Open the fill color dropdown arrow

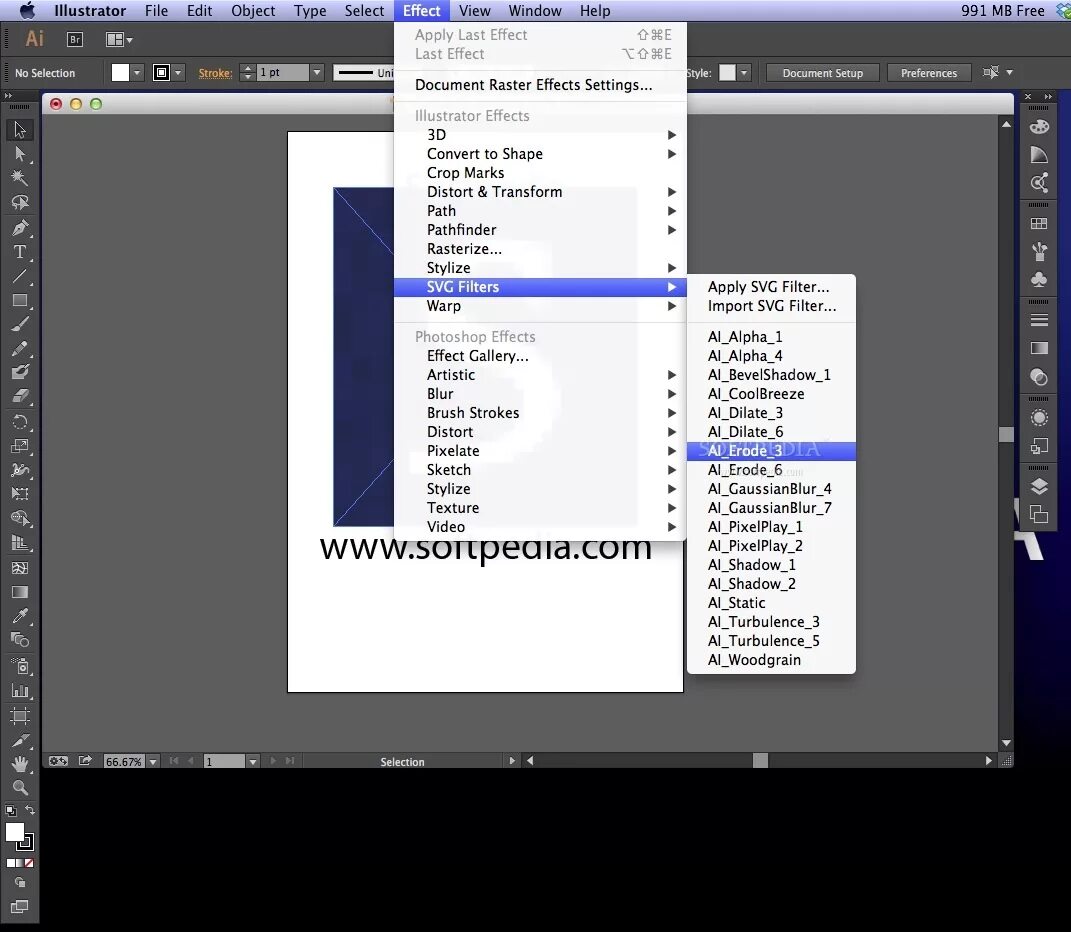137,72
